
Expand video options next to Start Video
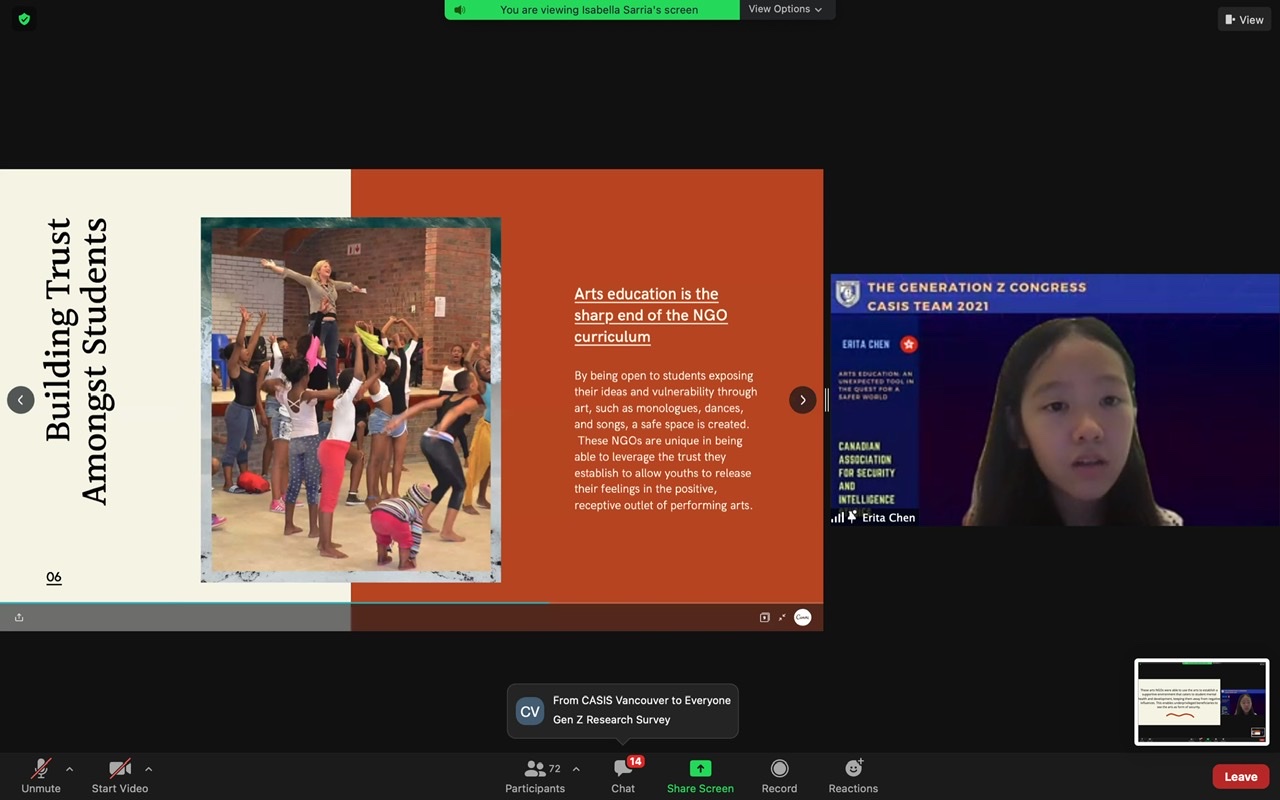[148, 769]
